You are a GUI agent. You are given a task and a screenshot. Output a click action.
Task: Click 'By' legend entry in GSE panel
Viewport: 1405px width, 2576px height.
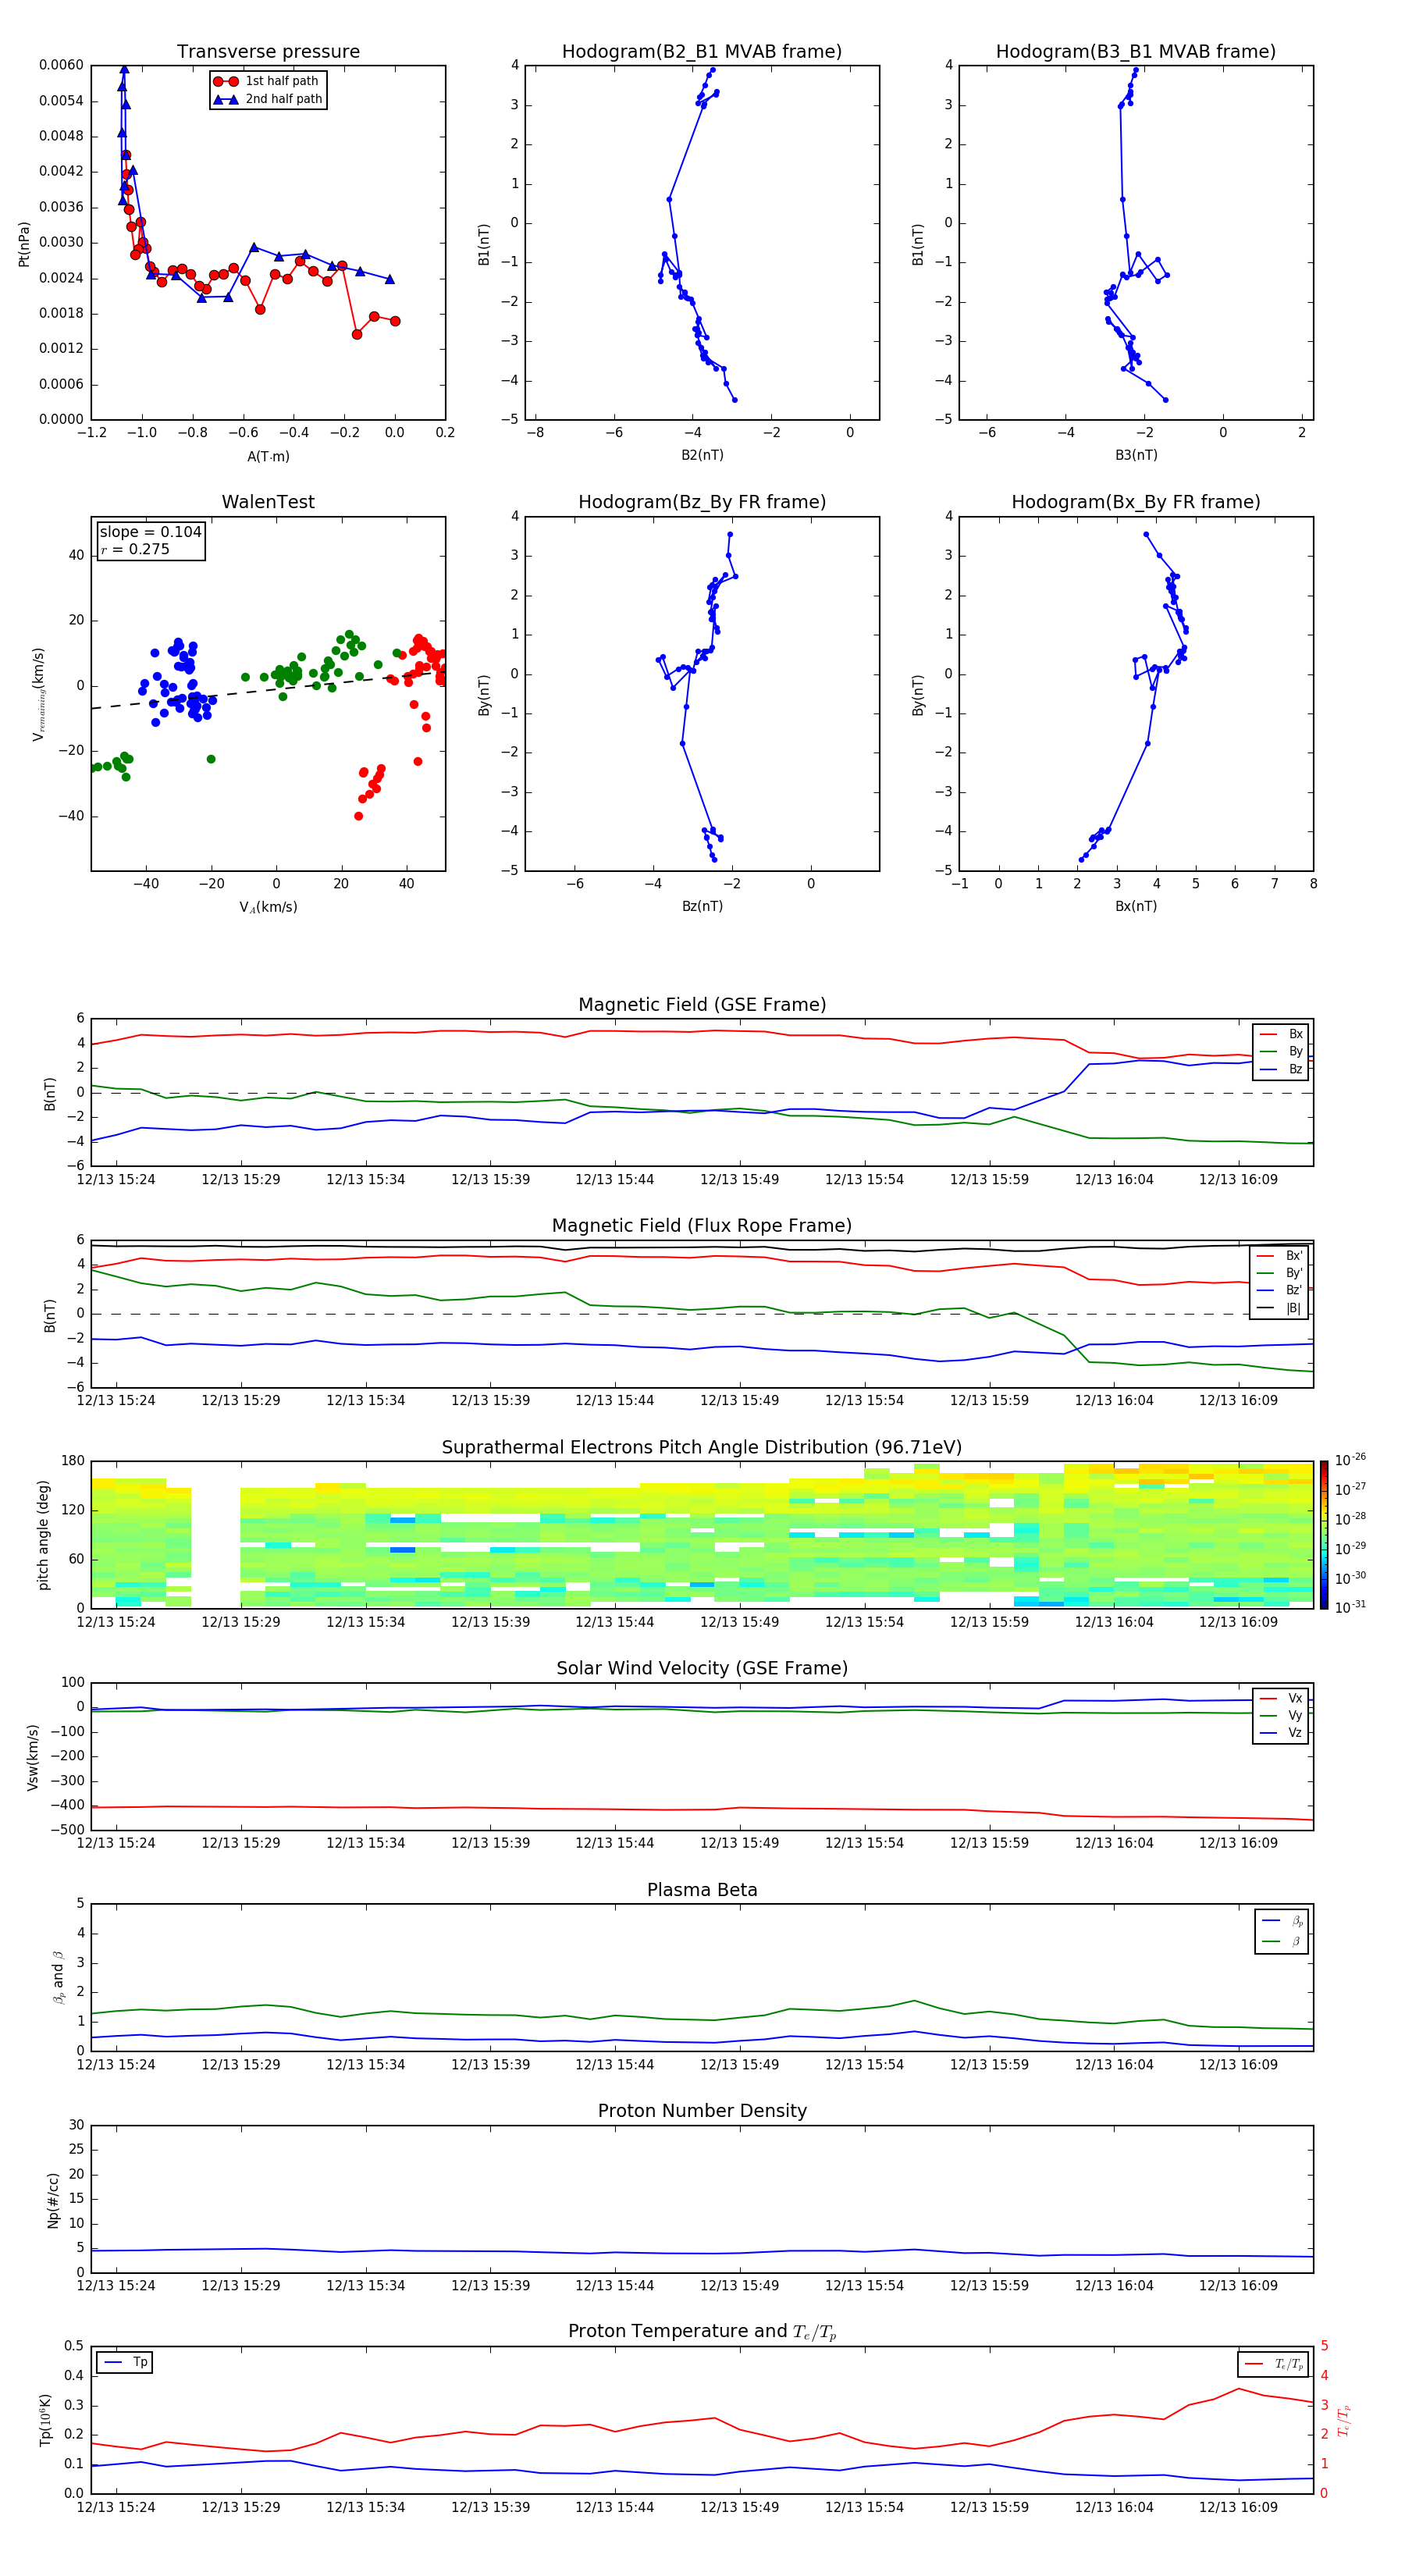click(x=1282, y=1052)
